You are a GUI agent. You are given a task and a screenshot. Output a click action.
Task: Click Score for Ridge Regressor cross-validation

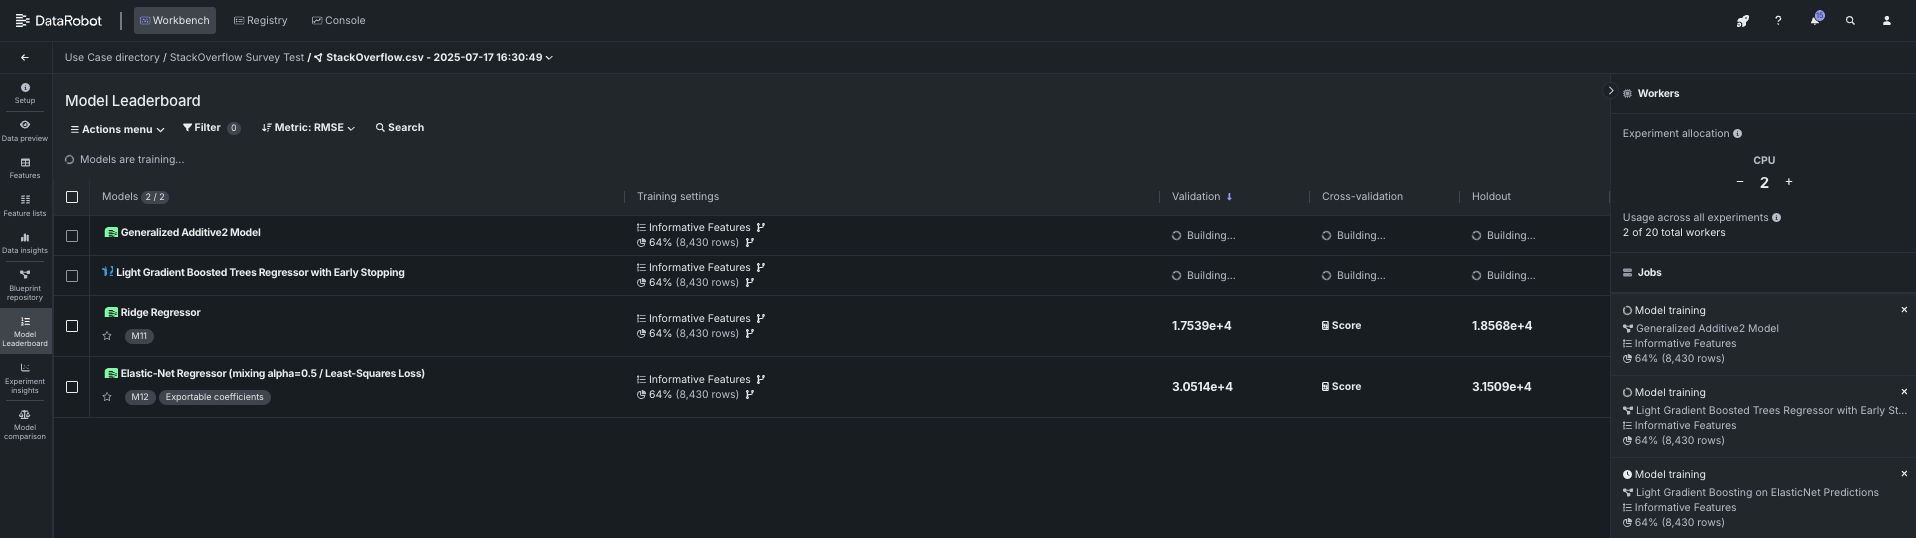click(1341, 326)
